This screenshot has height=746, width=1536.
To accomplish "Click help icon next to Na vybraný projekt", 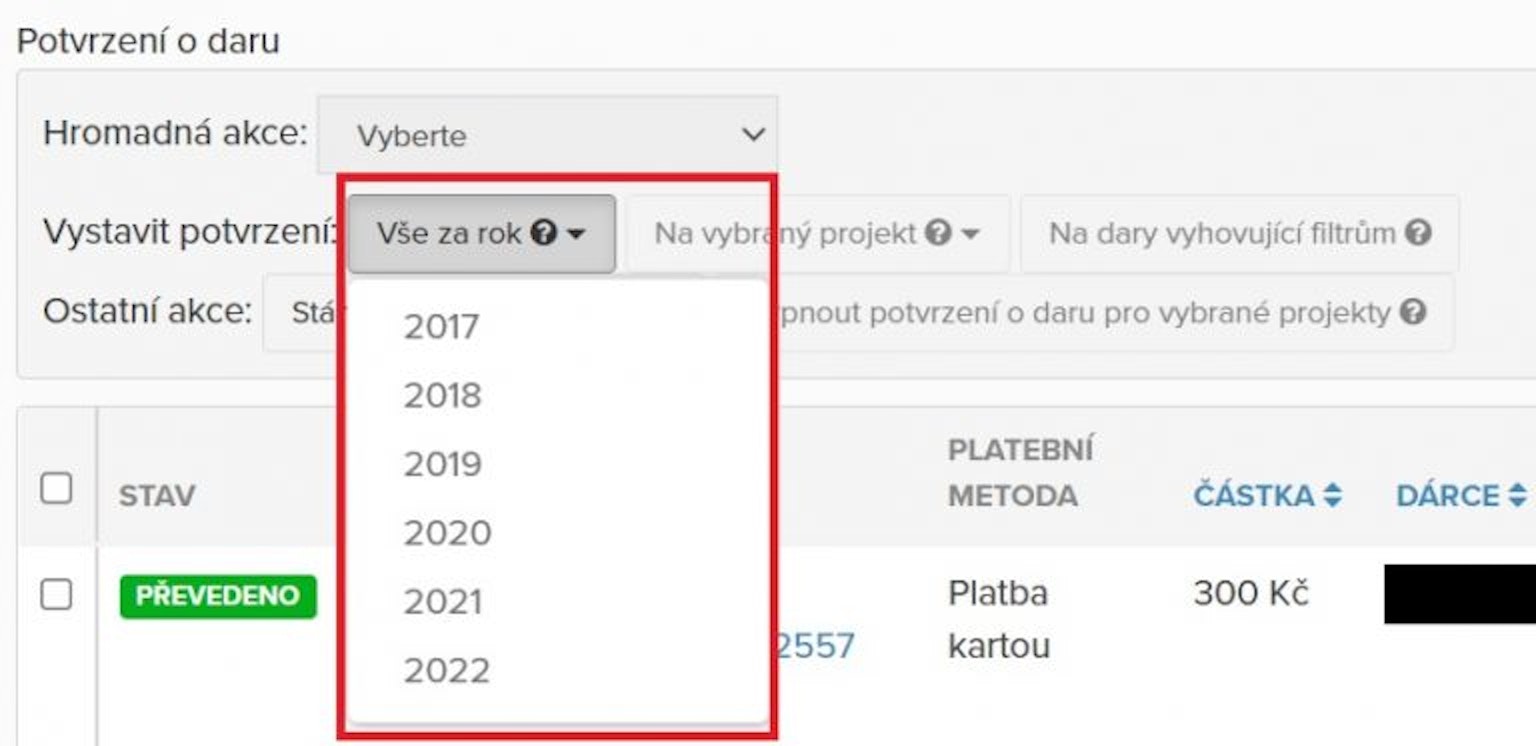I will click(x=937, y=234).
